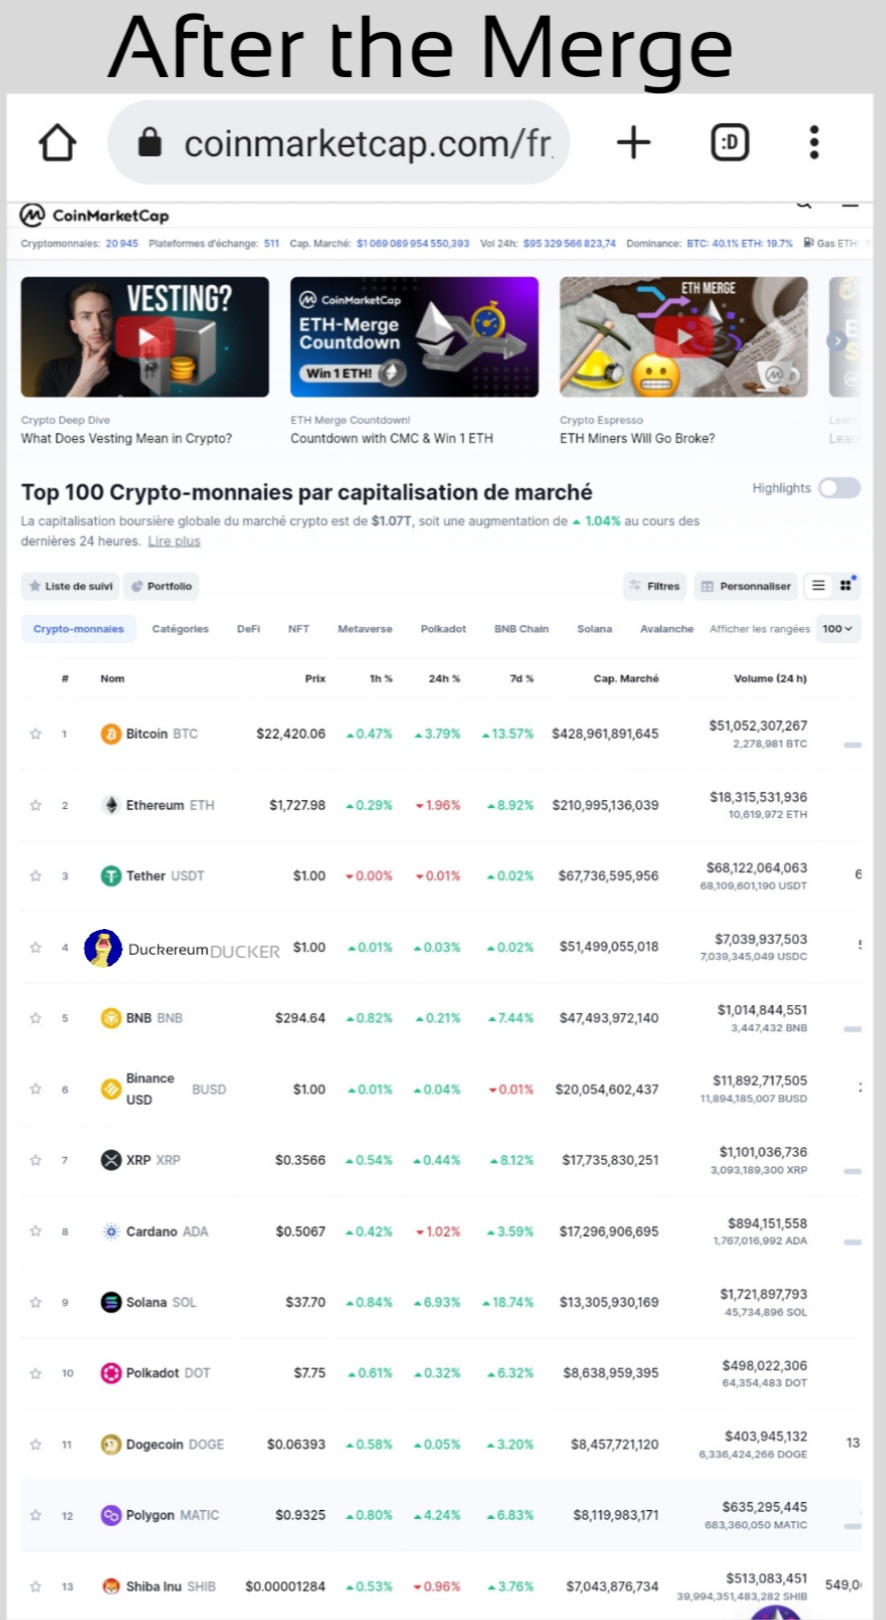Play the ETH MERGE miners video thumbnail
886x1620 pixels.
[684, 337]
